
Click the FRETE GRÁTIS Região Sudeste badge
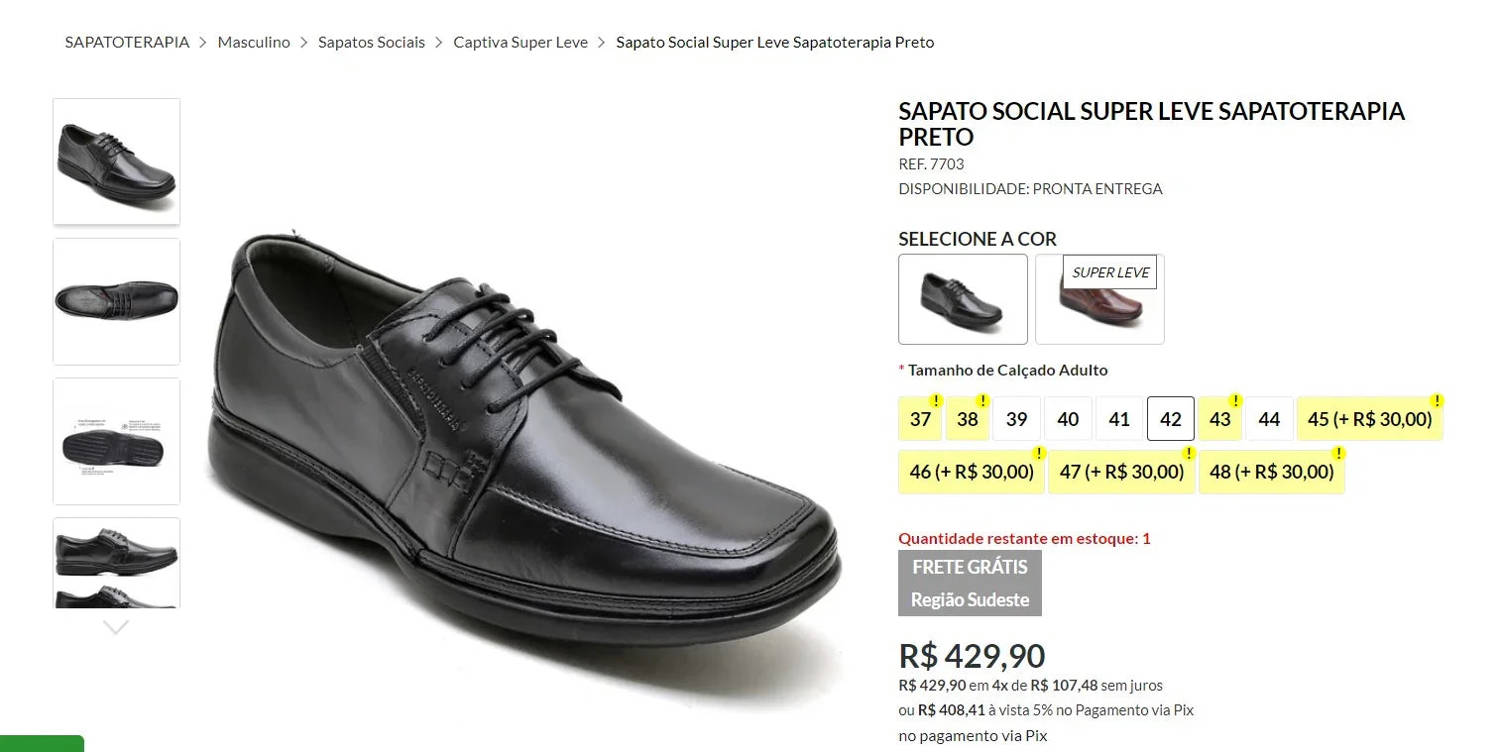969,583
